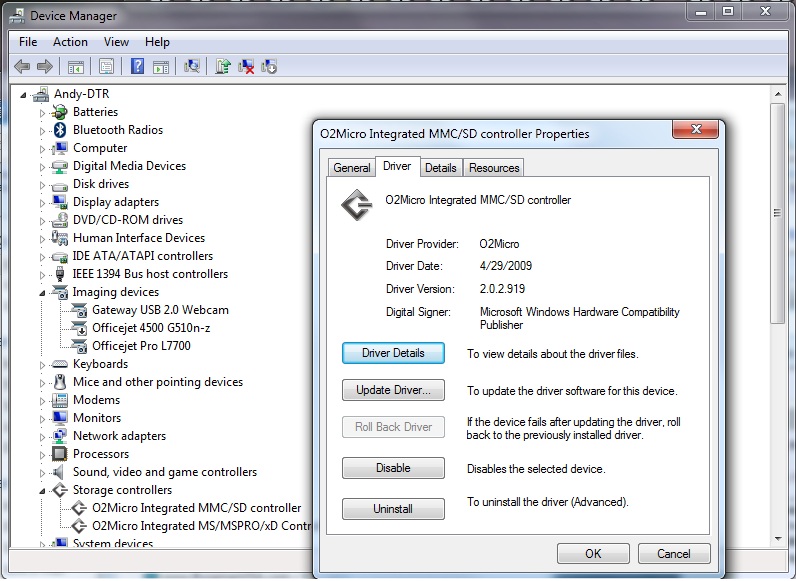Click the Modems icon
The height and width of the screenshot is (581, 796).
tap(59, 400)
